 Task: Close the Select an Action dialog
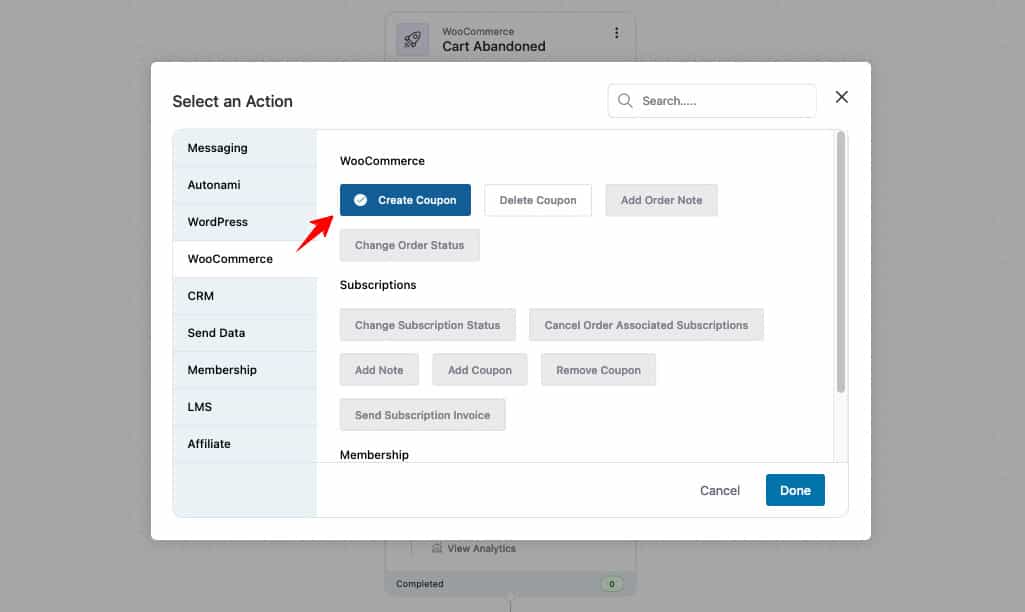[x=841, y=97]
